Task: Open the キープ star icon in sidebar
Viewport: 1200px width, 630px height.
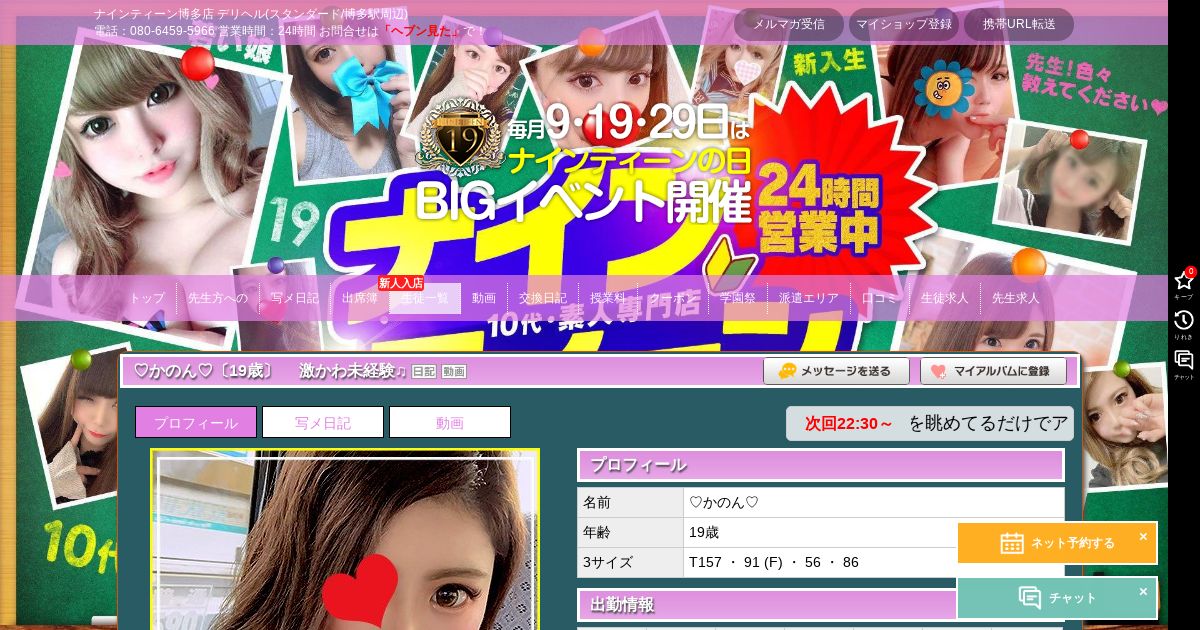Action: coord(1184,284)
